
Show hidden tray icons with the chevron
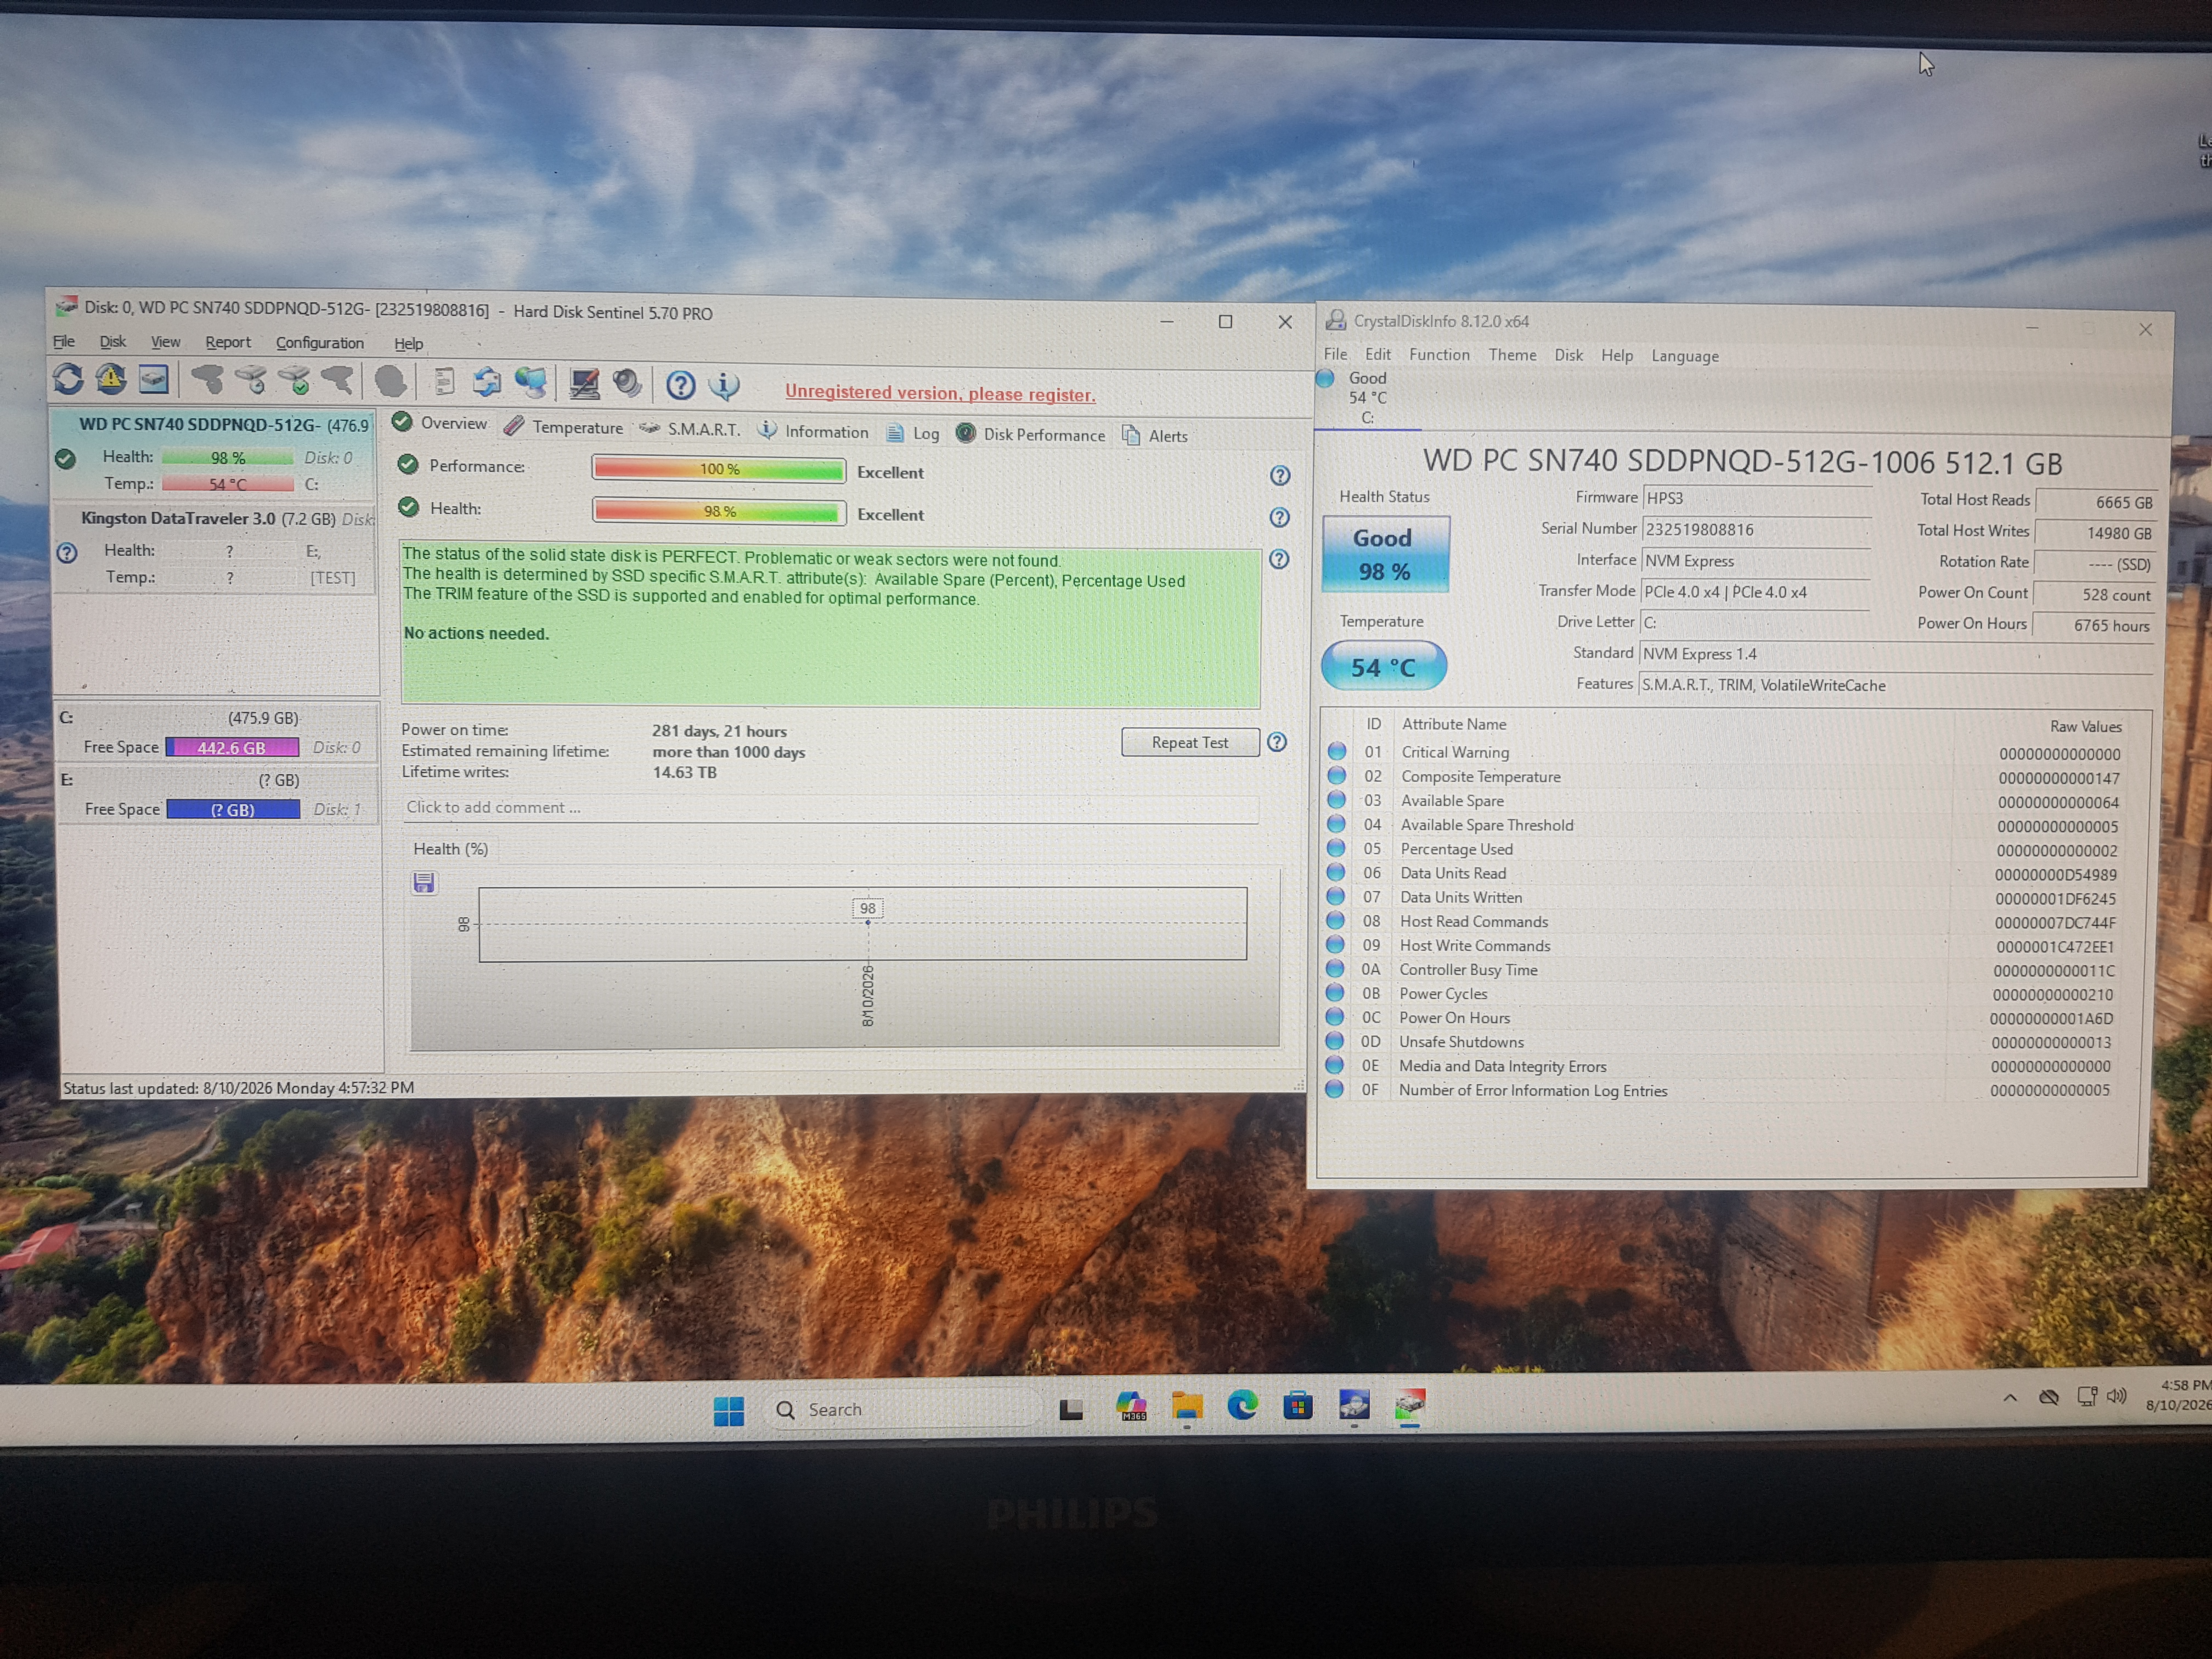click(2010, 1398)
